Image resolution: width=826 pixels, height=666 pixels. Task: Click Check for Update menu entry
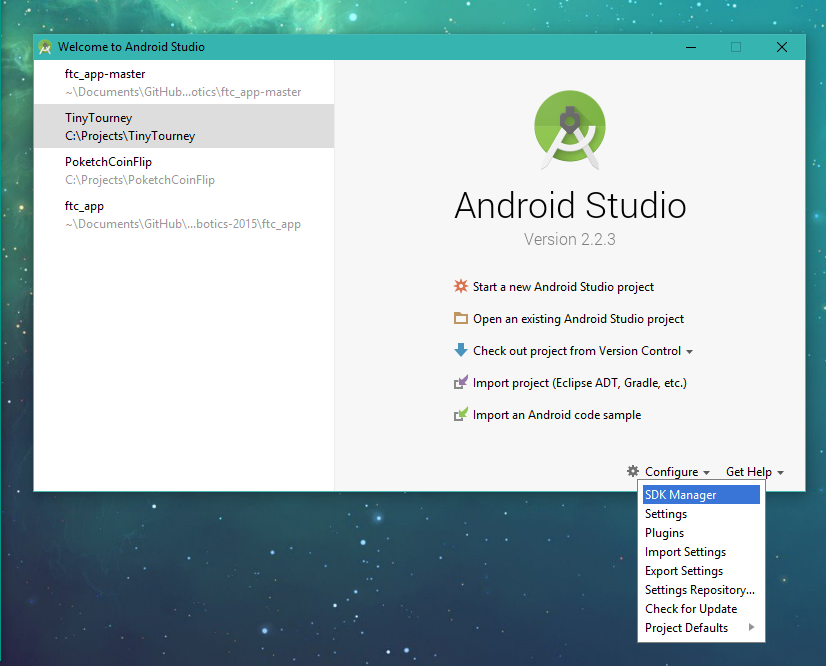coord(690,608)
